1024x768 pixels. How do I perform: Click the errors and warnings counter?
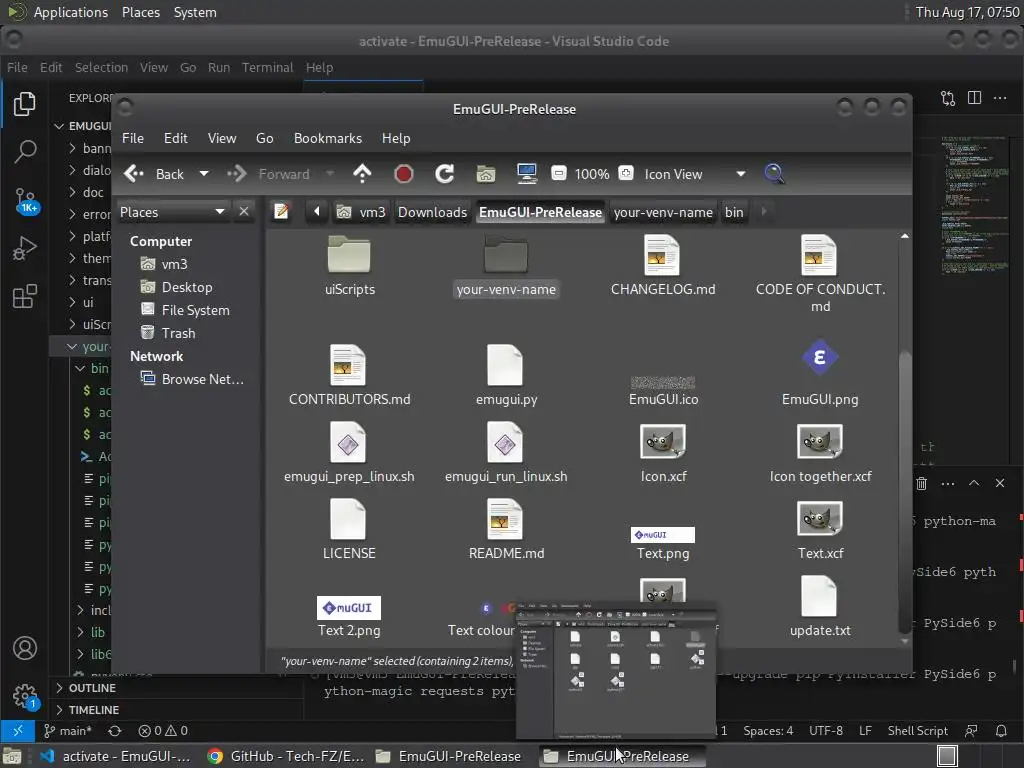click(163, 731)
